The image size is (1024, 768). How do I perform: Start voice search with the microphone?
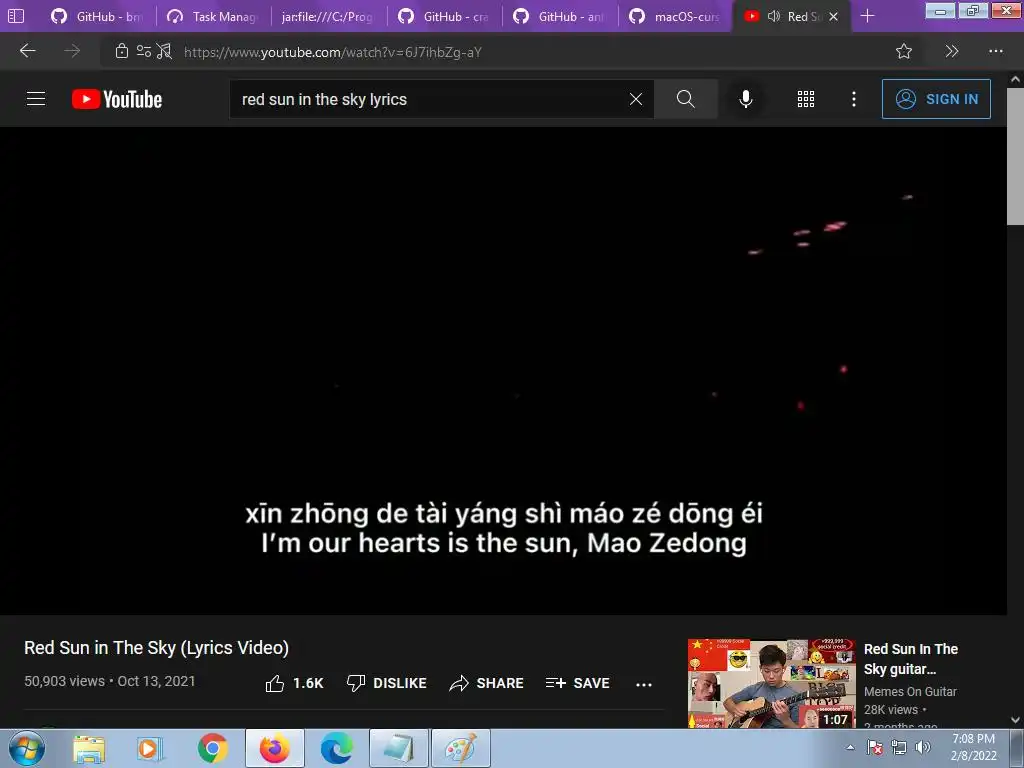[745, 99]
